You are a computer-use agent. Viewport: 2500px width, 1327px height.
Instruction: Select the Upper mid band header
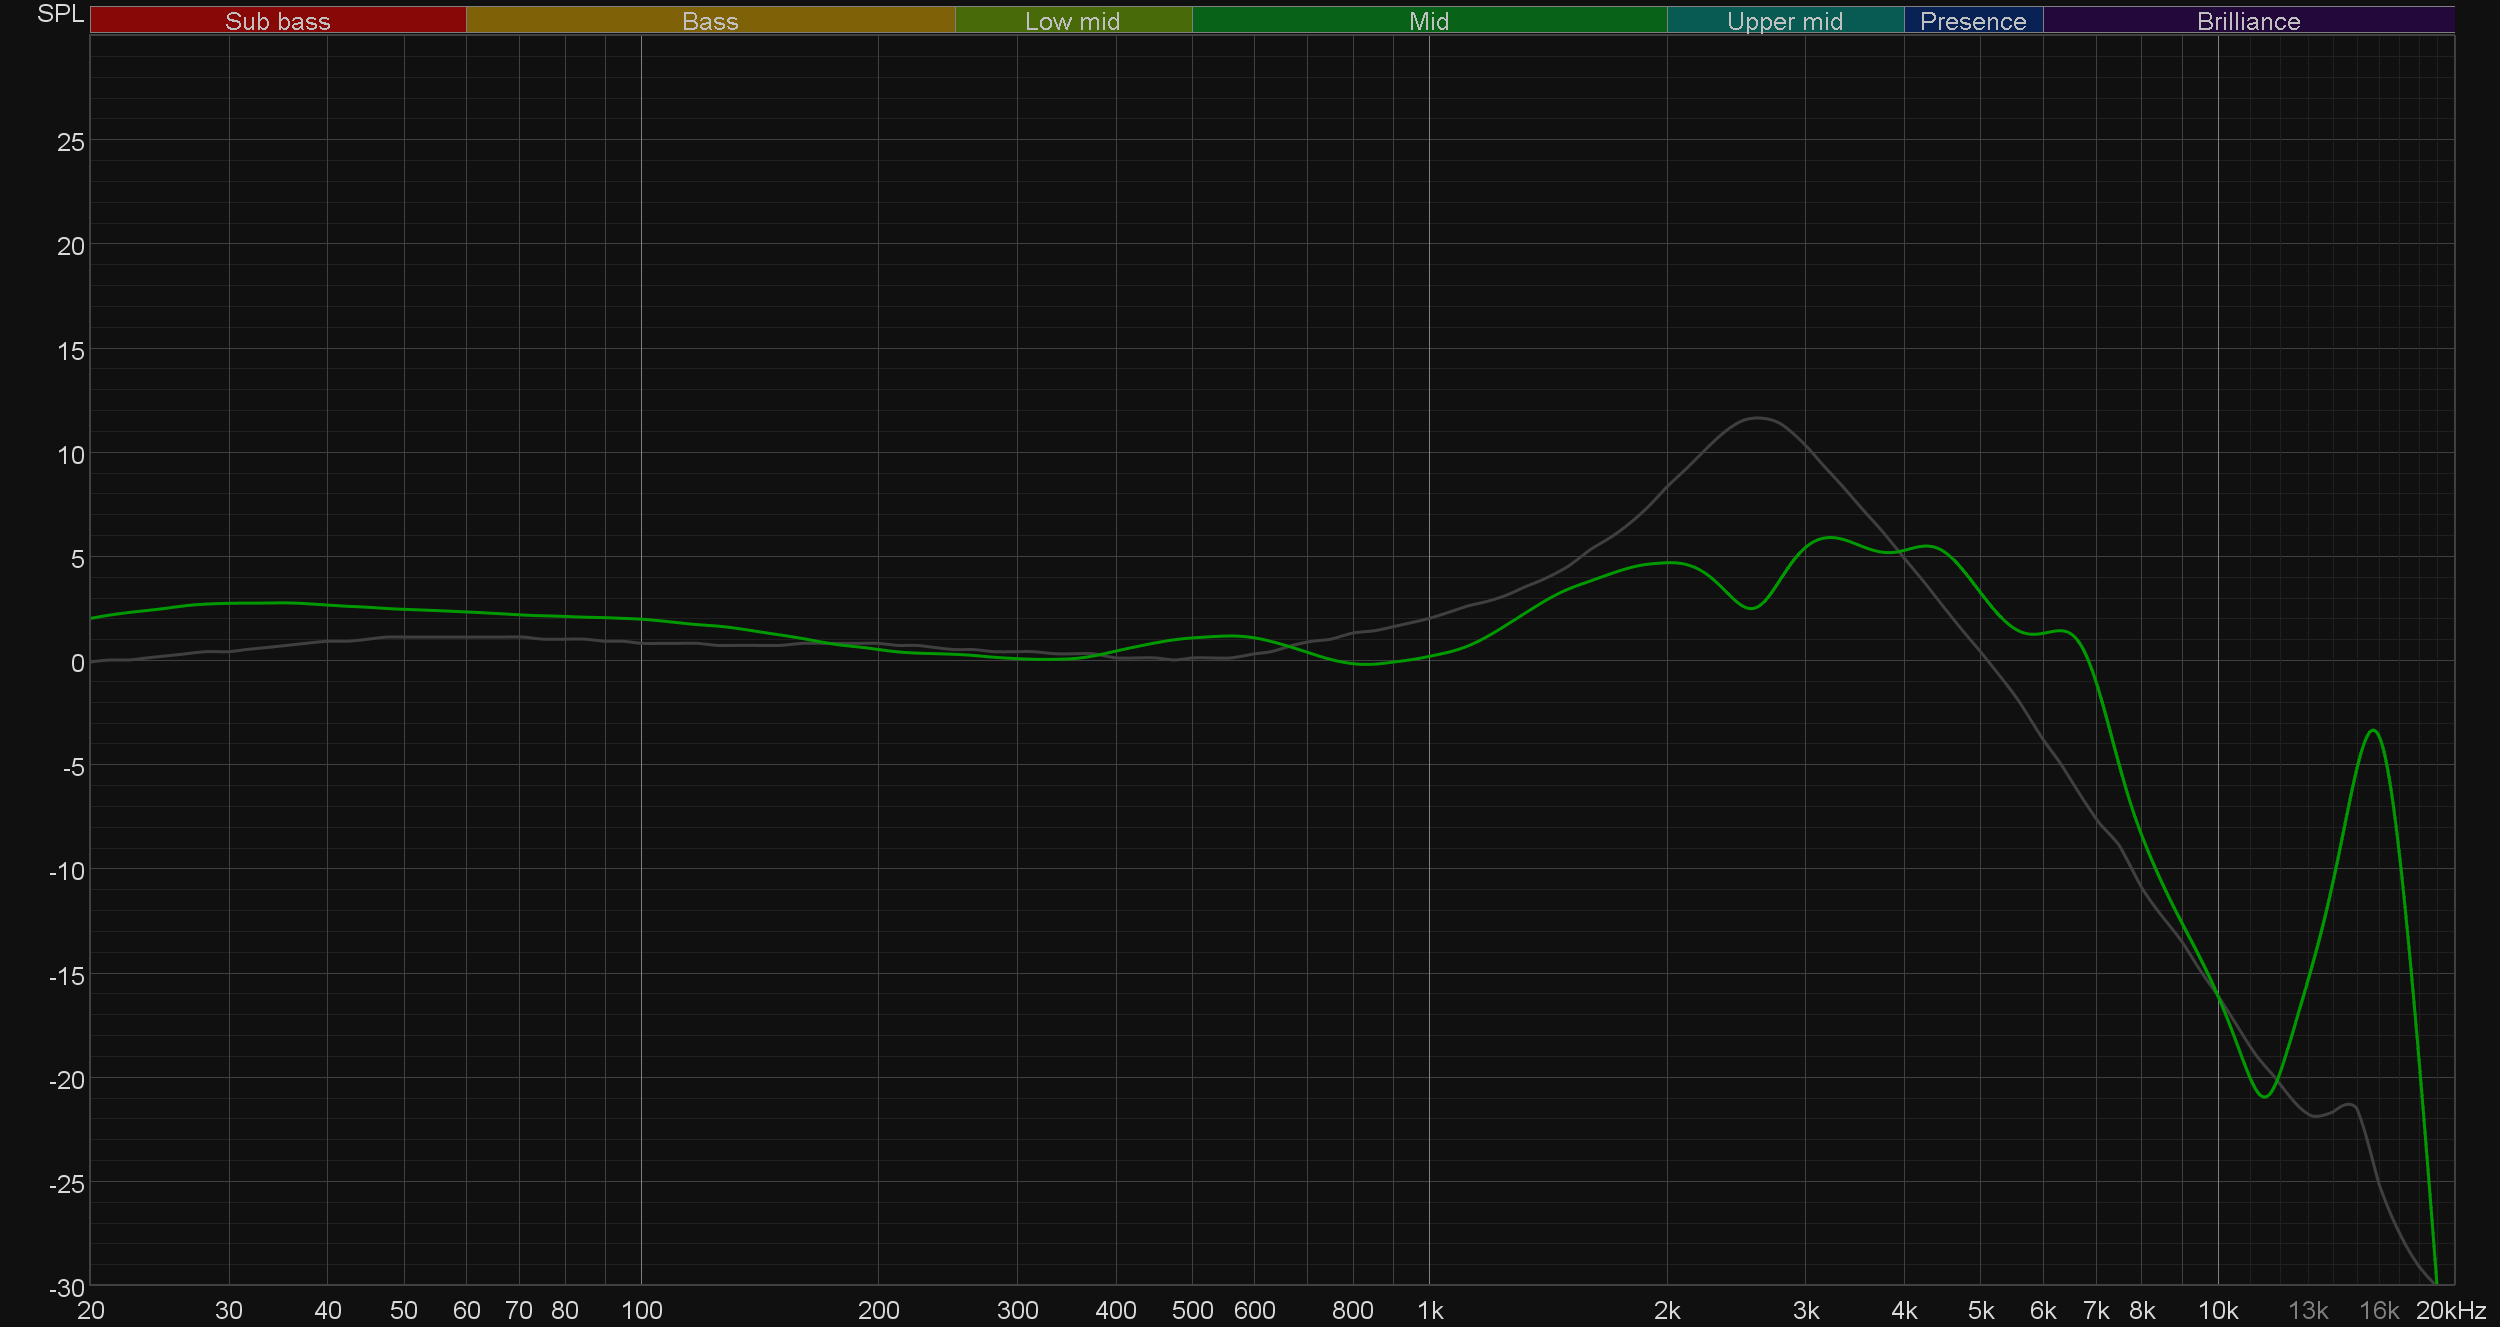[x=1785, y=21]
